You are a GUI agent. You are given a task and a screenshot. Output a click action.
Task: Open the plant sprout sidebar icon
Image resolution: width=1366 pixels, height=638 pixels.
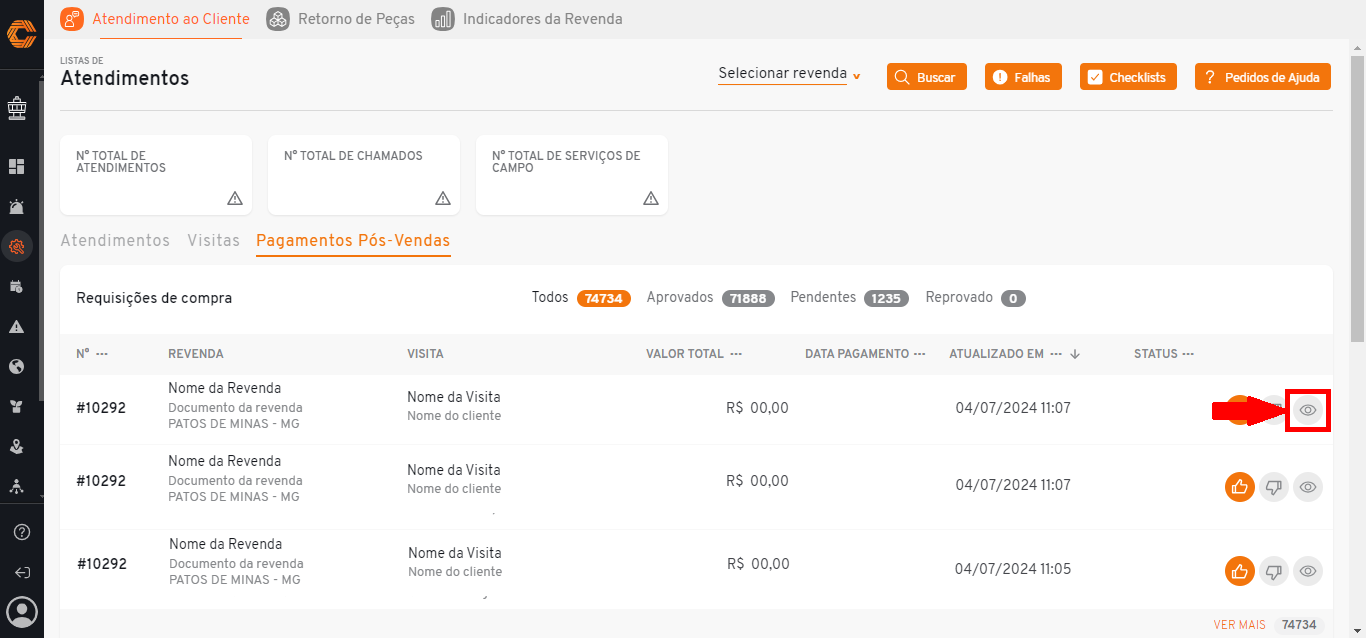[x=16, y=407]
